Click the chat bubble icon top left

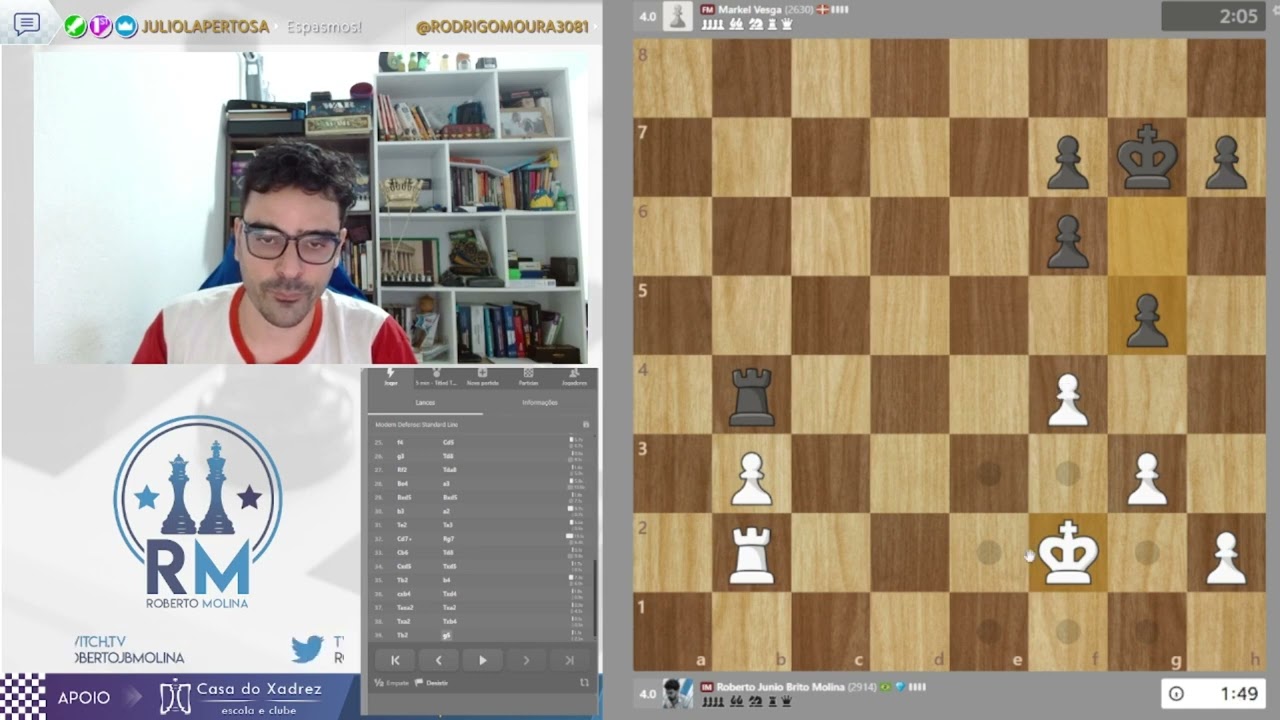pos(27,23)
